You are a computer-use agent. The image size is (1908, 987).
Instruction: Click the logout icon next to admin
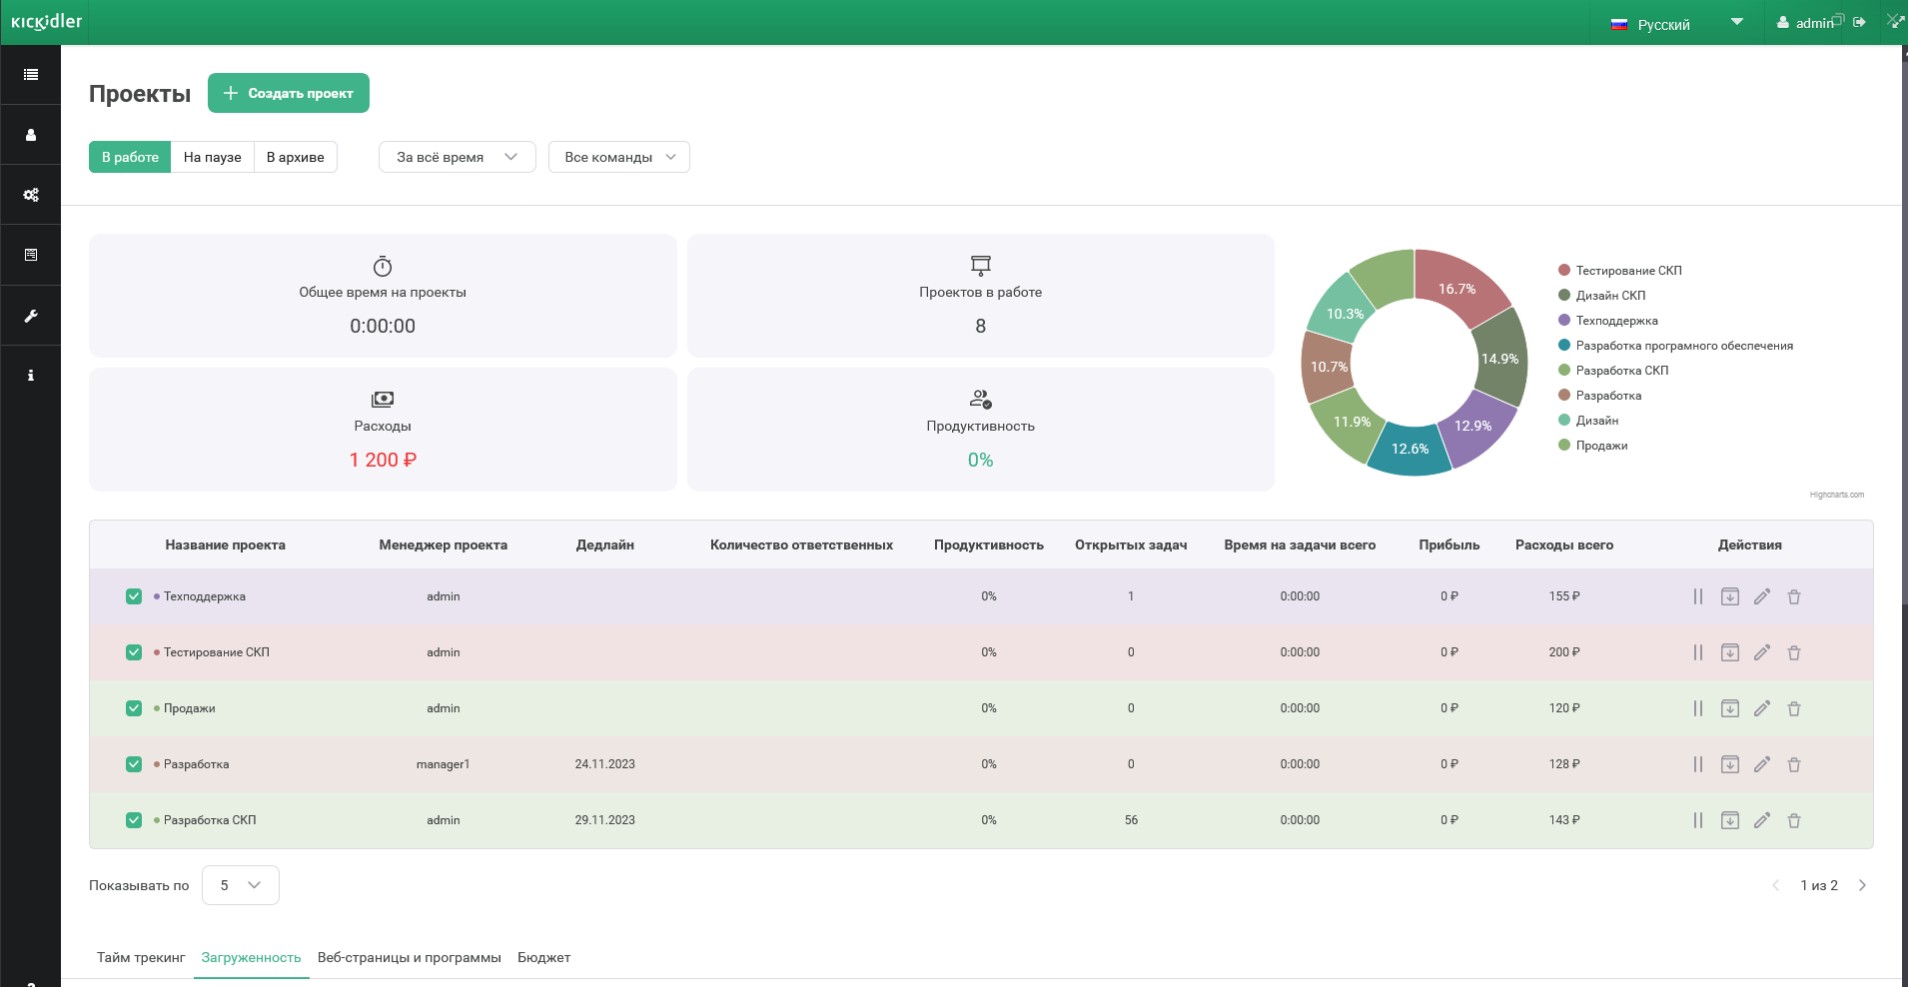pyautogui.click(x=1859, y=22)
